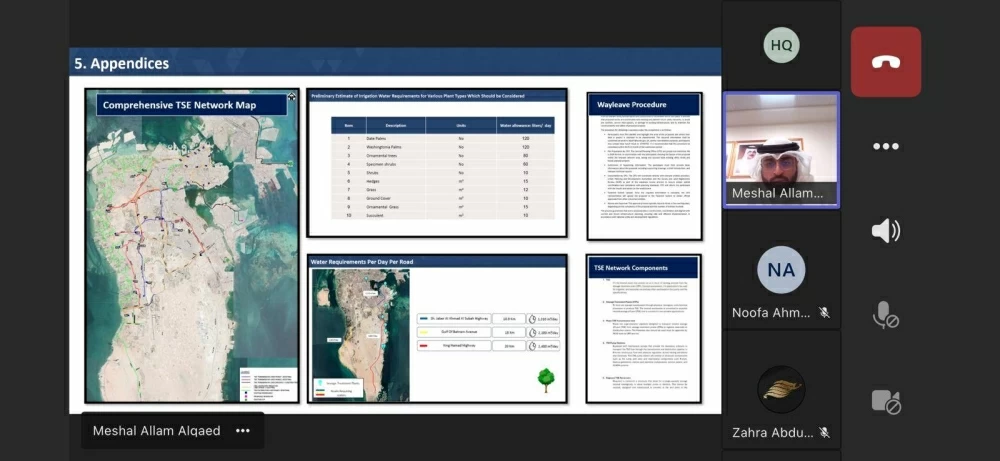
Task: Tap the speaker audio icon
Action: [886, 231]
